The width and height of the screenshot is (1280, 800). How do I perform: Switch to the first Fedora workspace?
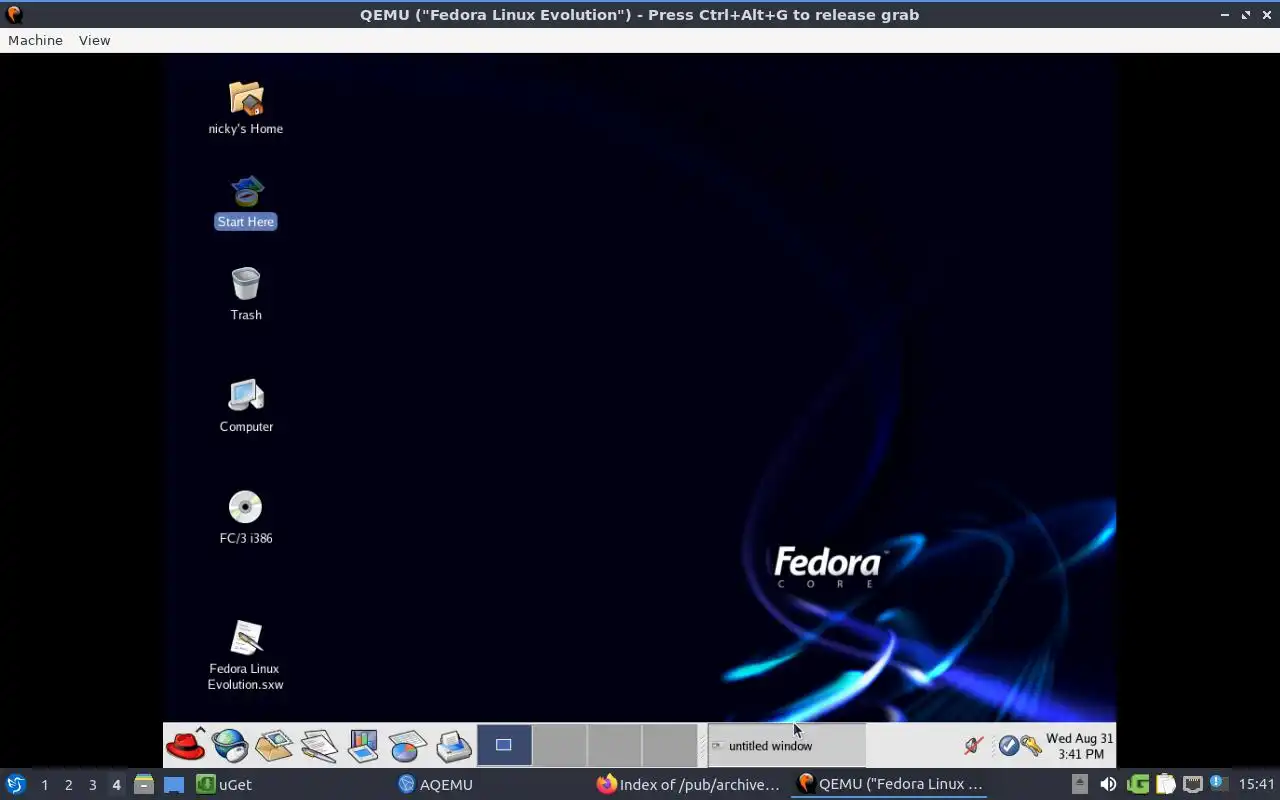click(x=504, y=745)
